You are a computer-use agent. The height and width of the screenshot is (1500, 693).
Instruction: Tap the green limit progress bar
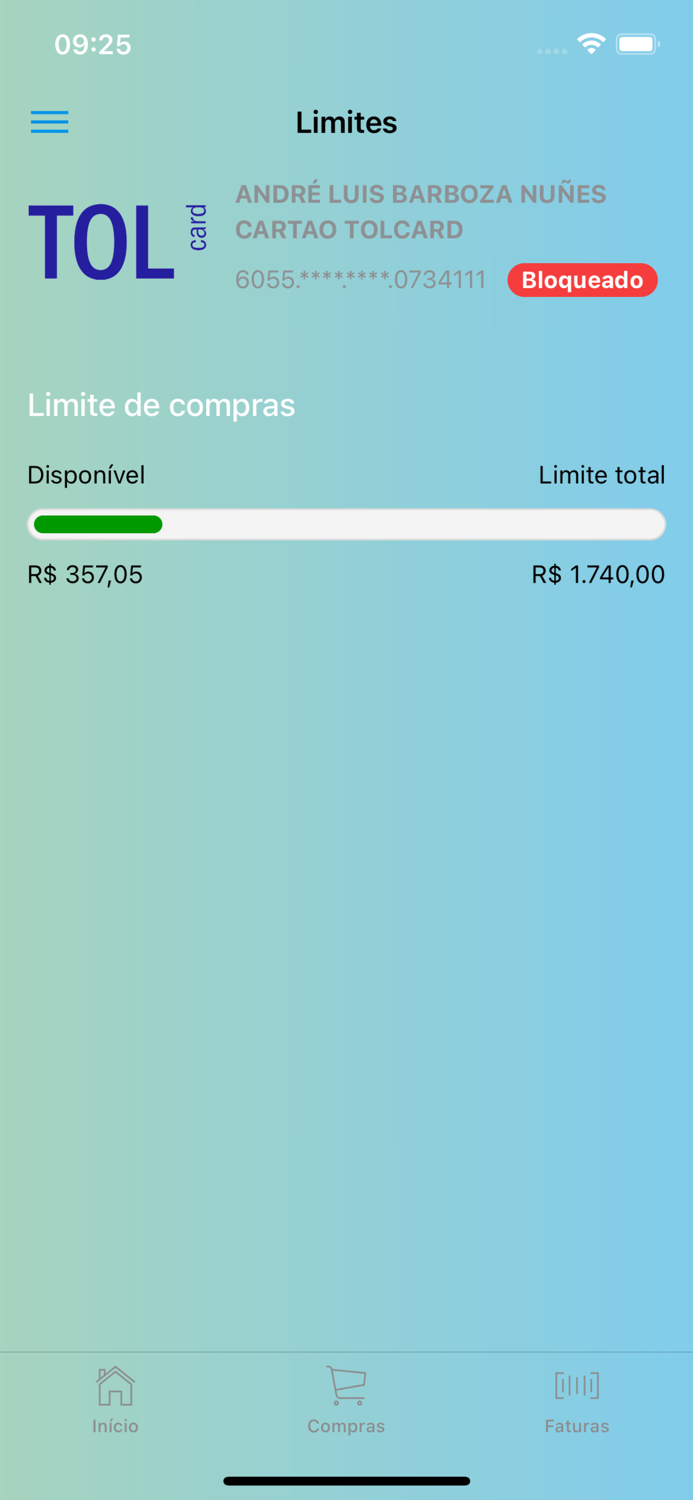pos(97,524)
